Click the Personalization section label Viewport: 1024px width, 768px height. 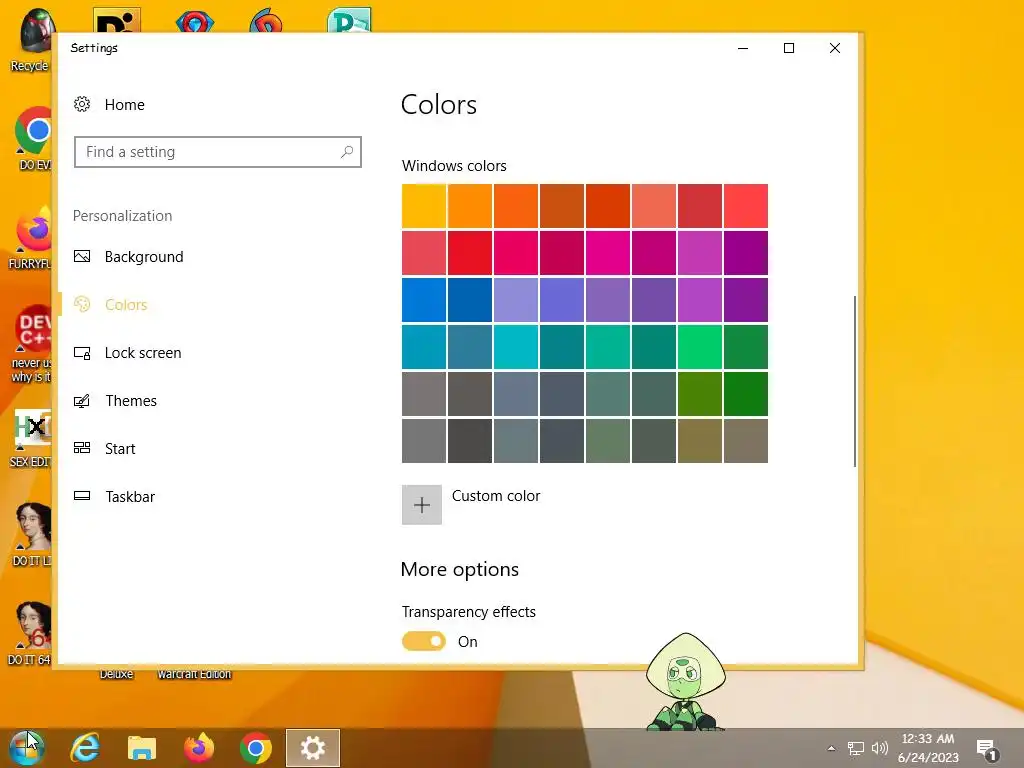tap(122, 216)
